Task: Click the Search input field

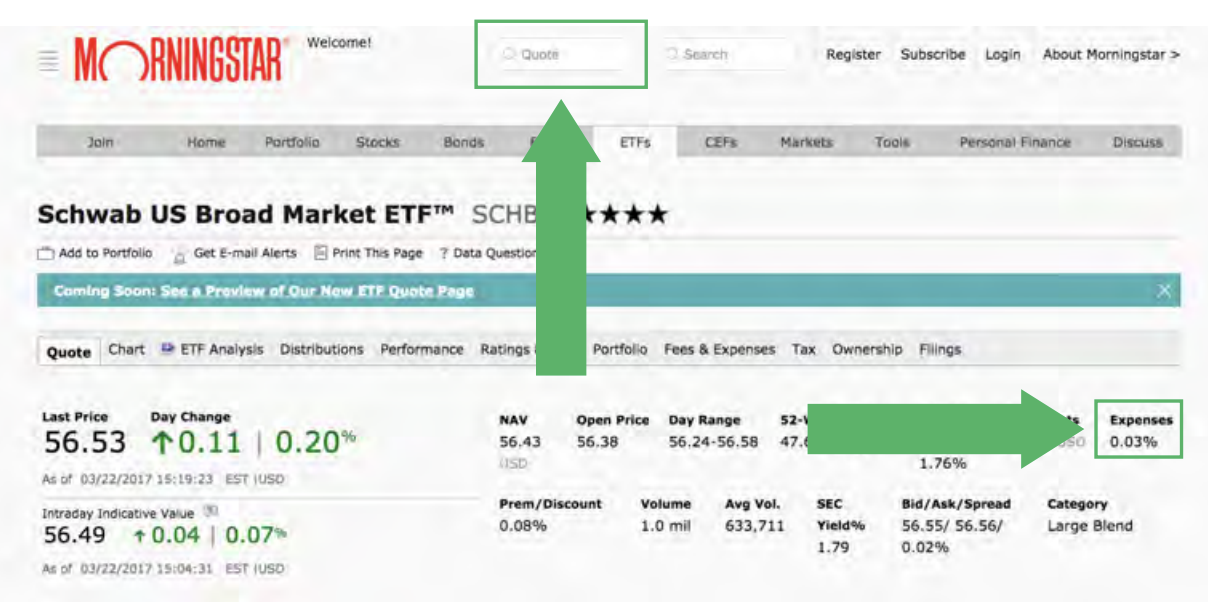Action: [x=728, y=54]
